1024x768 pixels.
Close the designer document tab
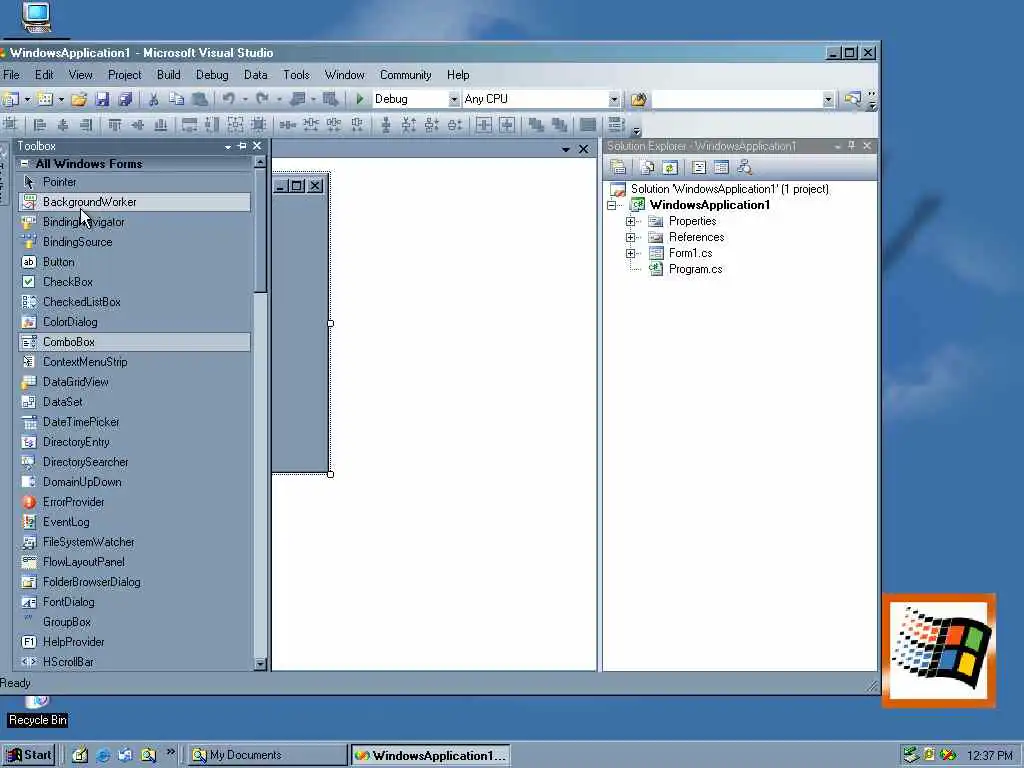[x=583, y=150]
